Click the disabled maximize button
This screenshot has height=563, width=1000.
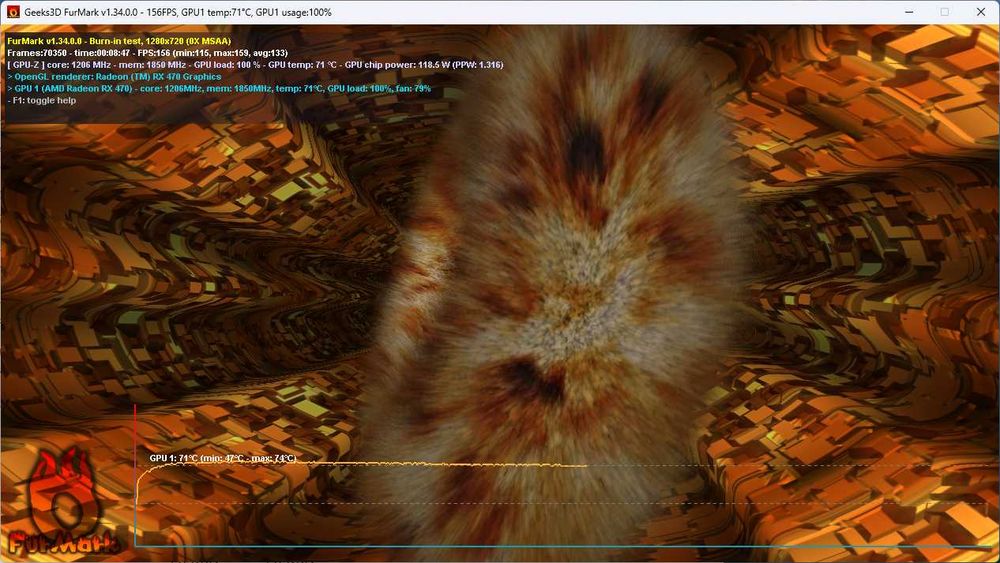(x=945, y=12)
